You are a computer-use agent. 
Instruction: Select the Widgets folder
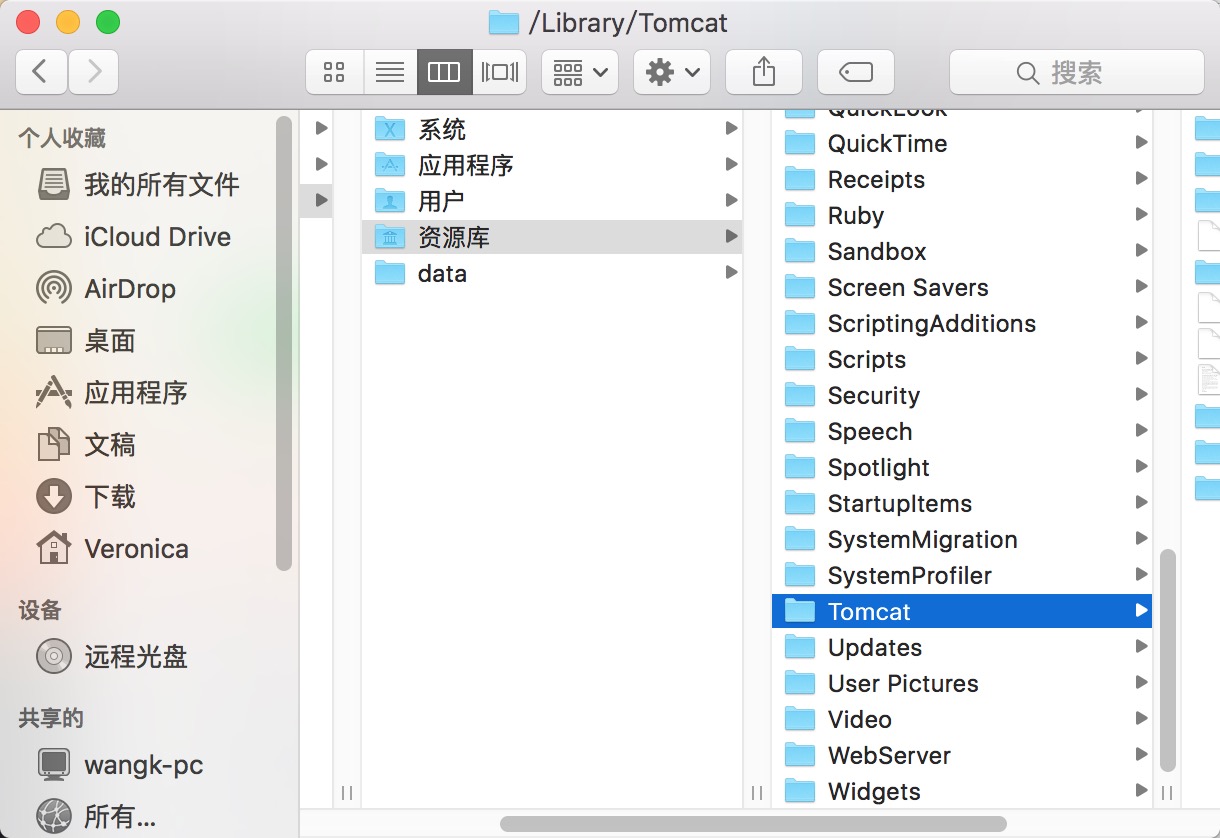coord(962,791)
